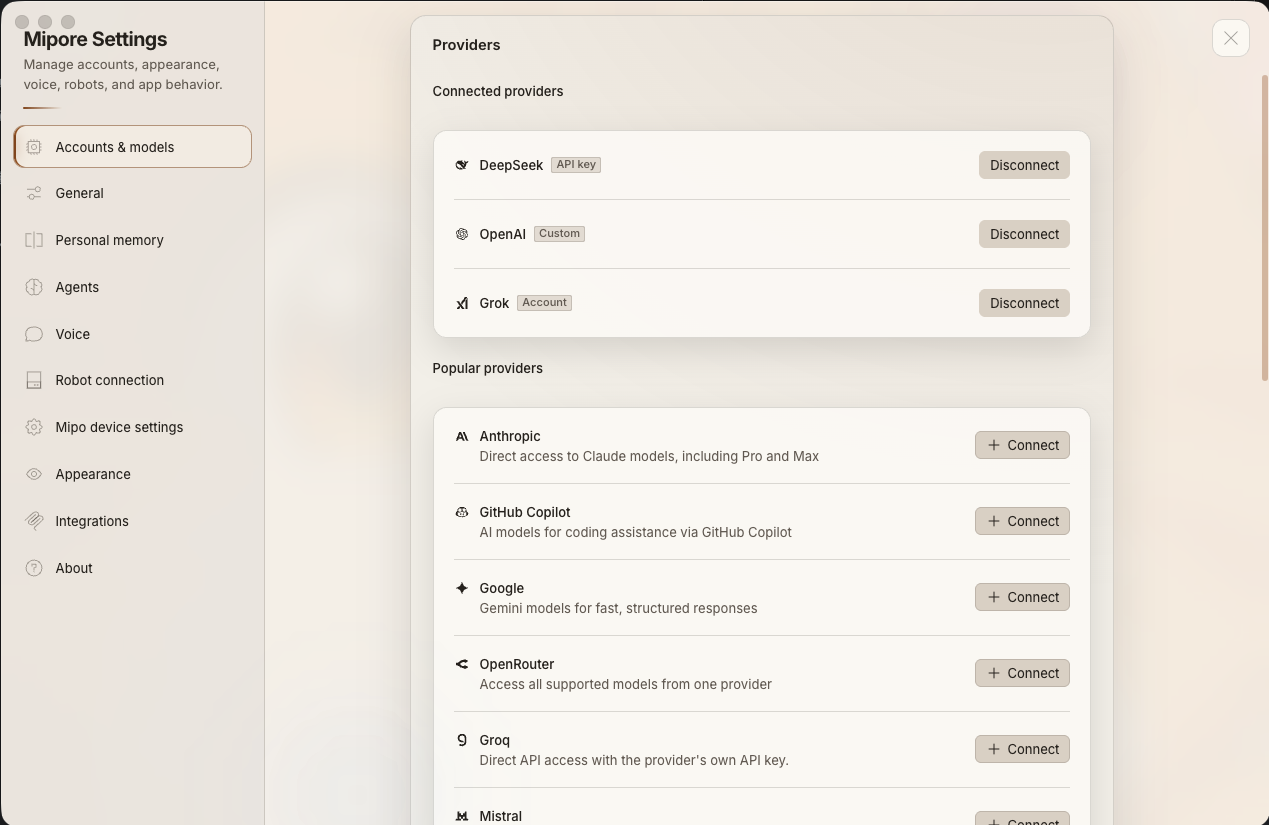Screen dimensions: 1269x825
Task: Go to Personal memory settings
Action: click(132, 240)
